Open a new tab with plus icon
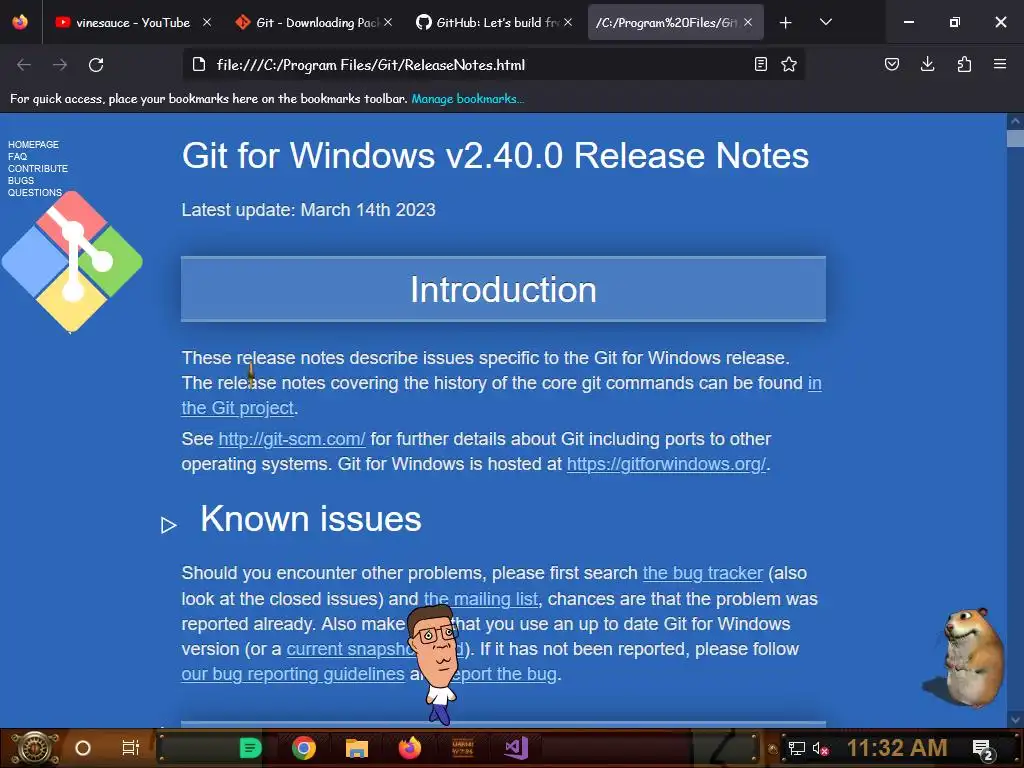1024x768 pixels. [x=786, y=23]
